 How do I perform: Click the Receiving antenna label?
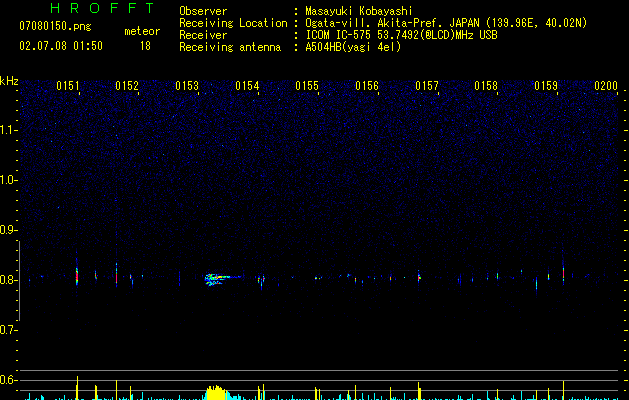click(230, 47)
